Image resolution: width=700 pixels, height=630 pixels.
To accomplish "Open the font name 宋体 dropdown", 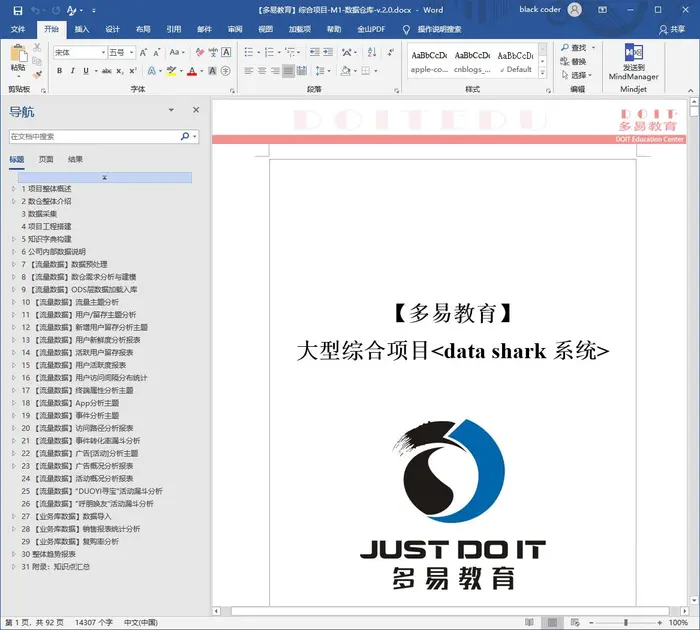I will coord(103,53).
